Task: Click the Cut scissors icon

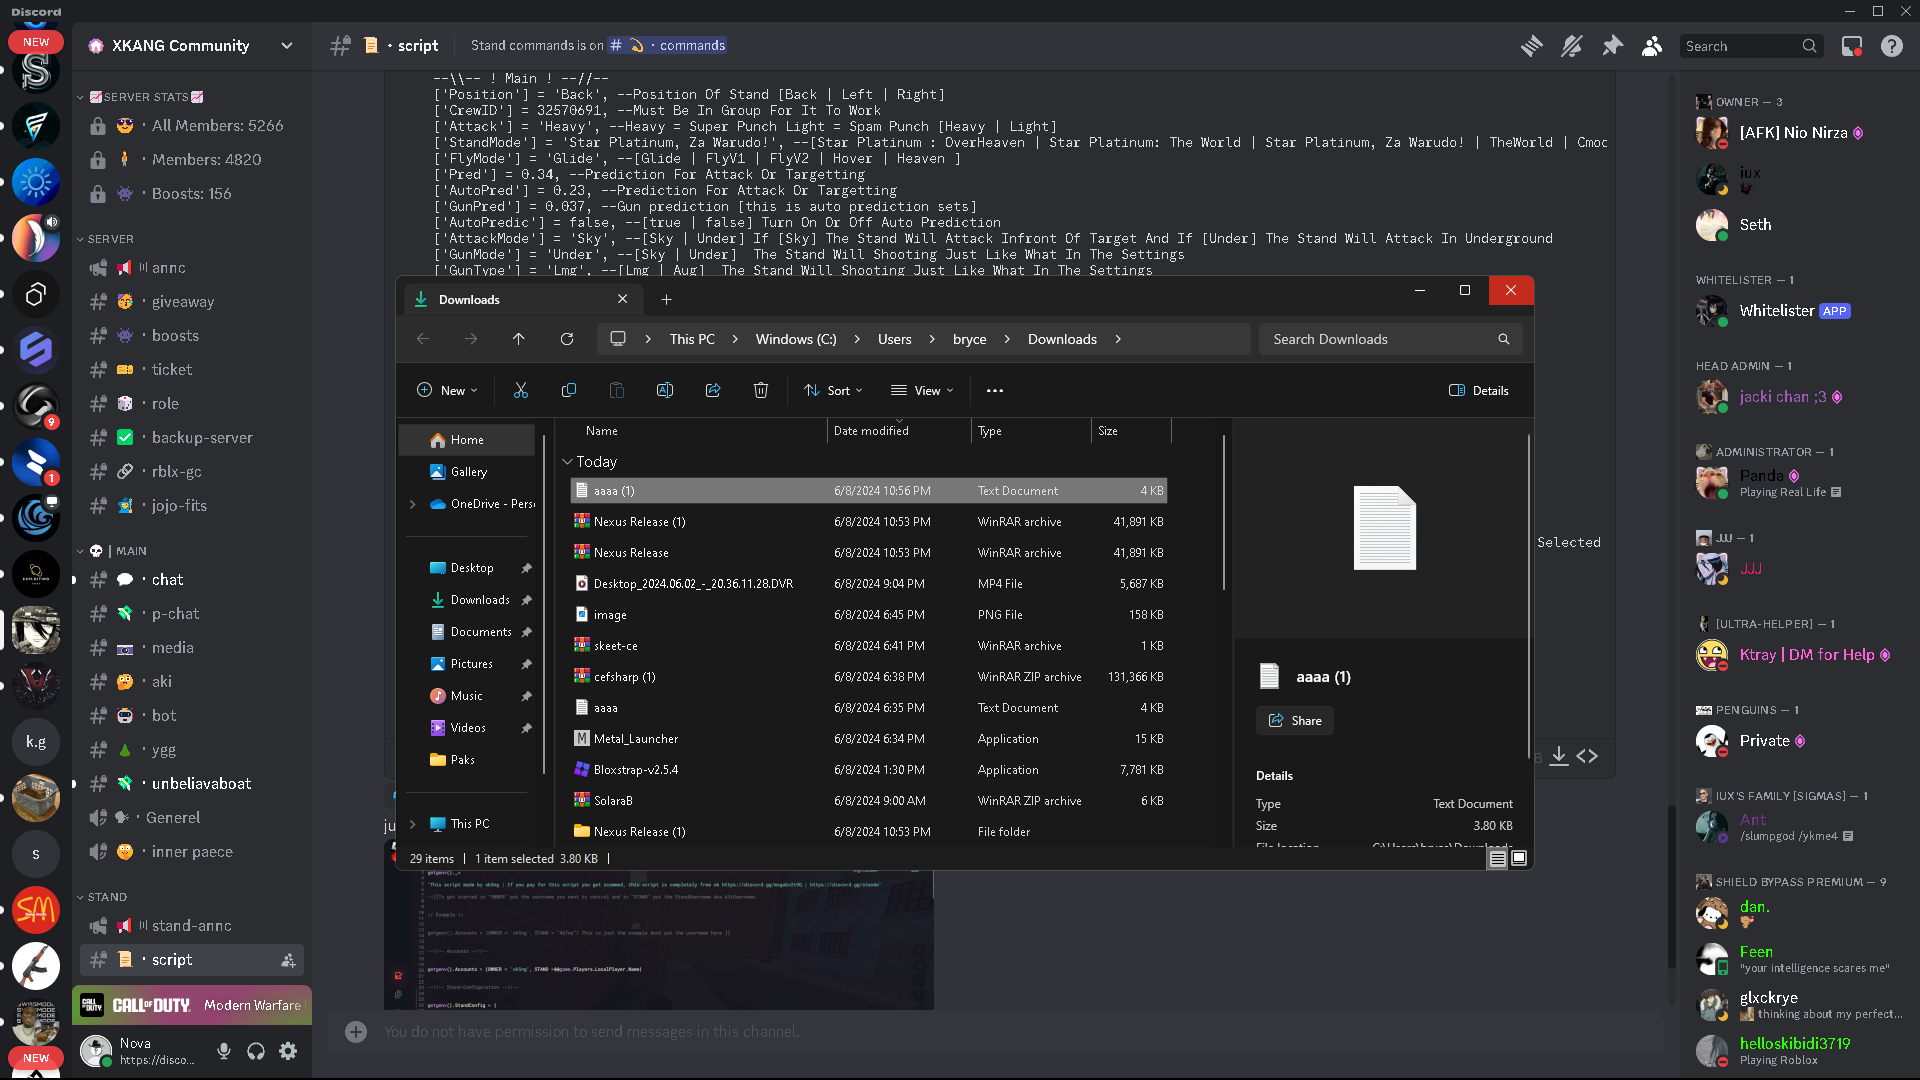Action: 520,391
